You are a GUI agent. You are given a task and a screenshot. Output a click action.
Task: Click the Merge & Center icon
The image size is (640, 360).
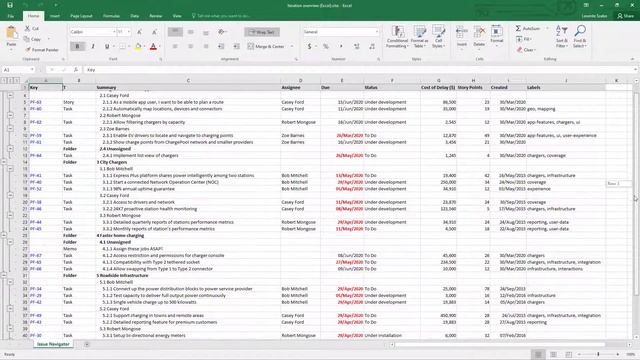[251, 47]
